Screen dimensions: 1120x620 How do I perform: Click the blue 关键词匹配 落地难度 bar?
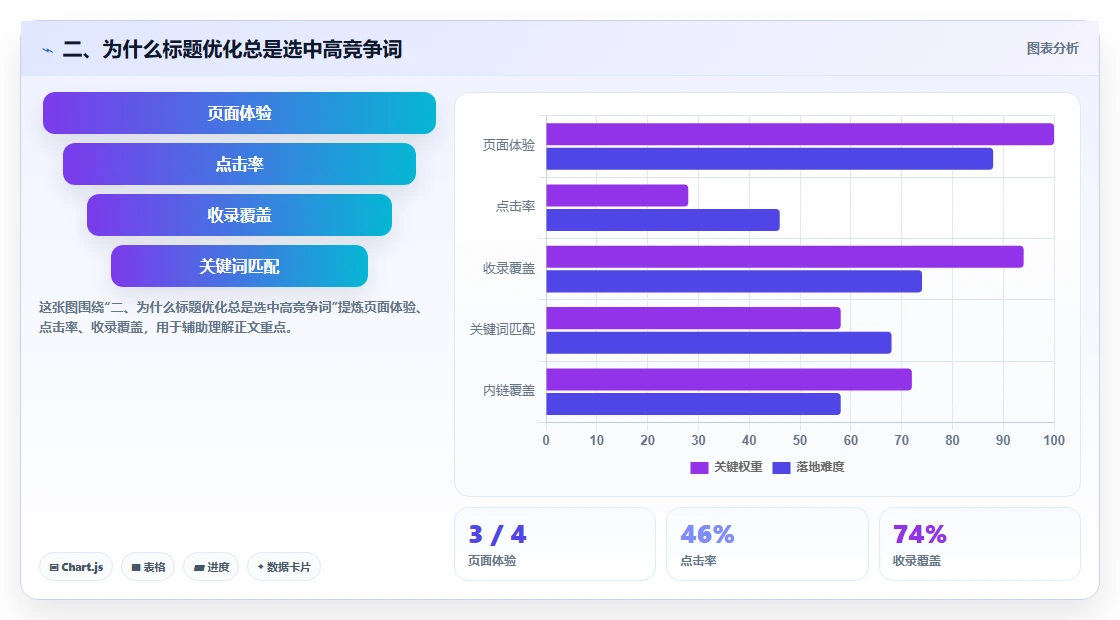[x=719, y=343]
